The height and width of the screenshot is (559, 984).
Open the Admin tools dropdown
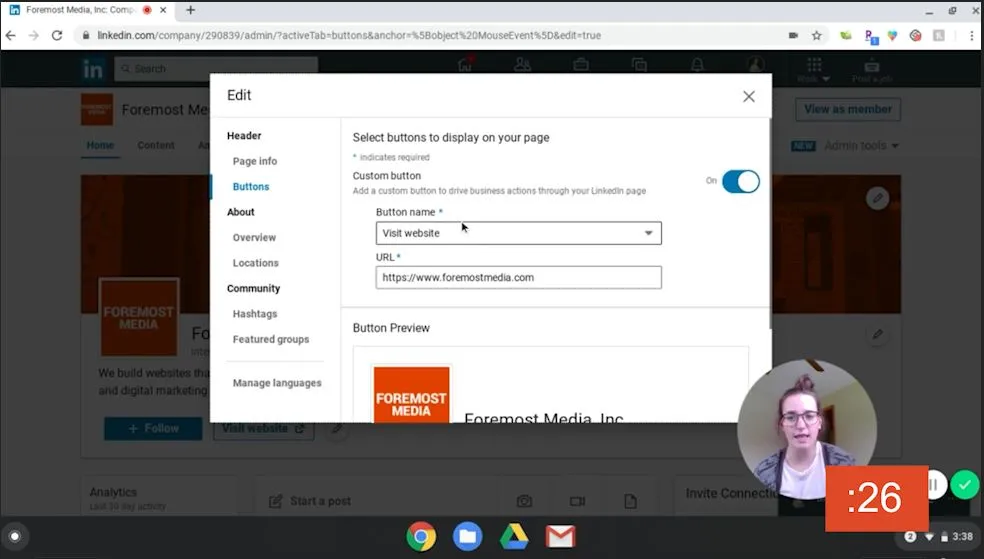860,146
